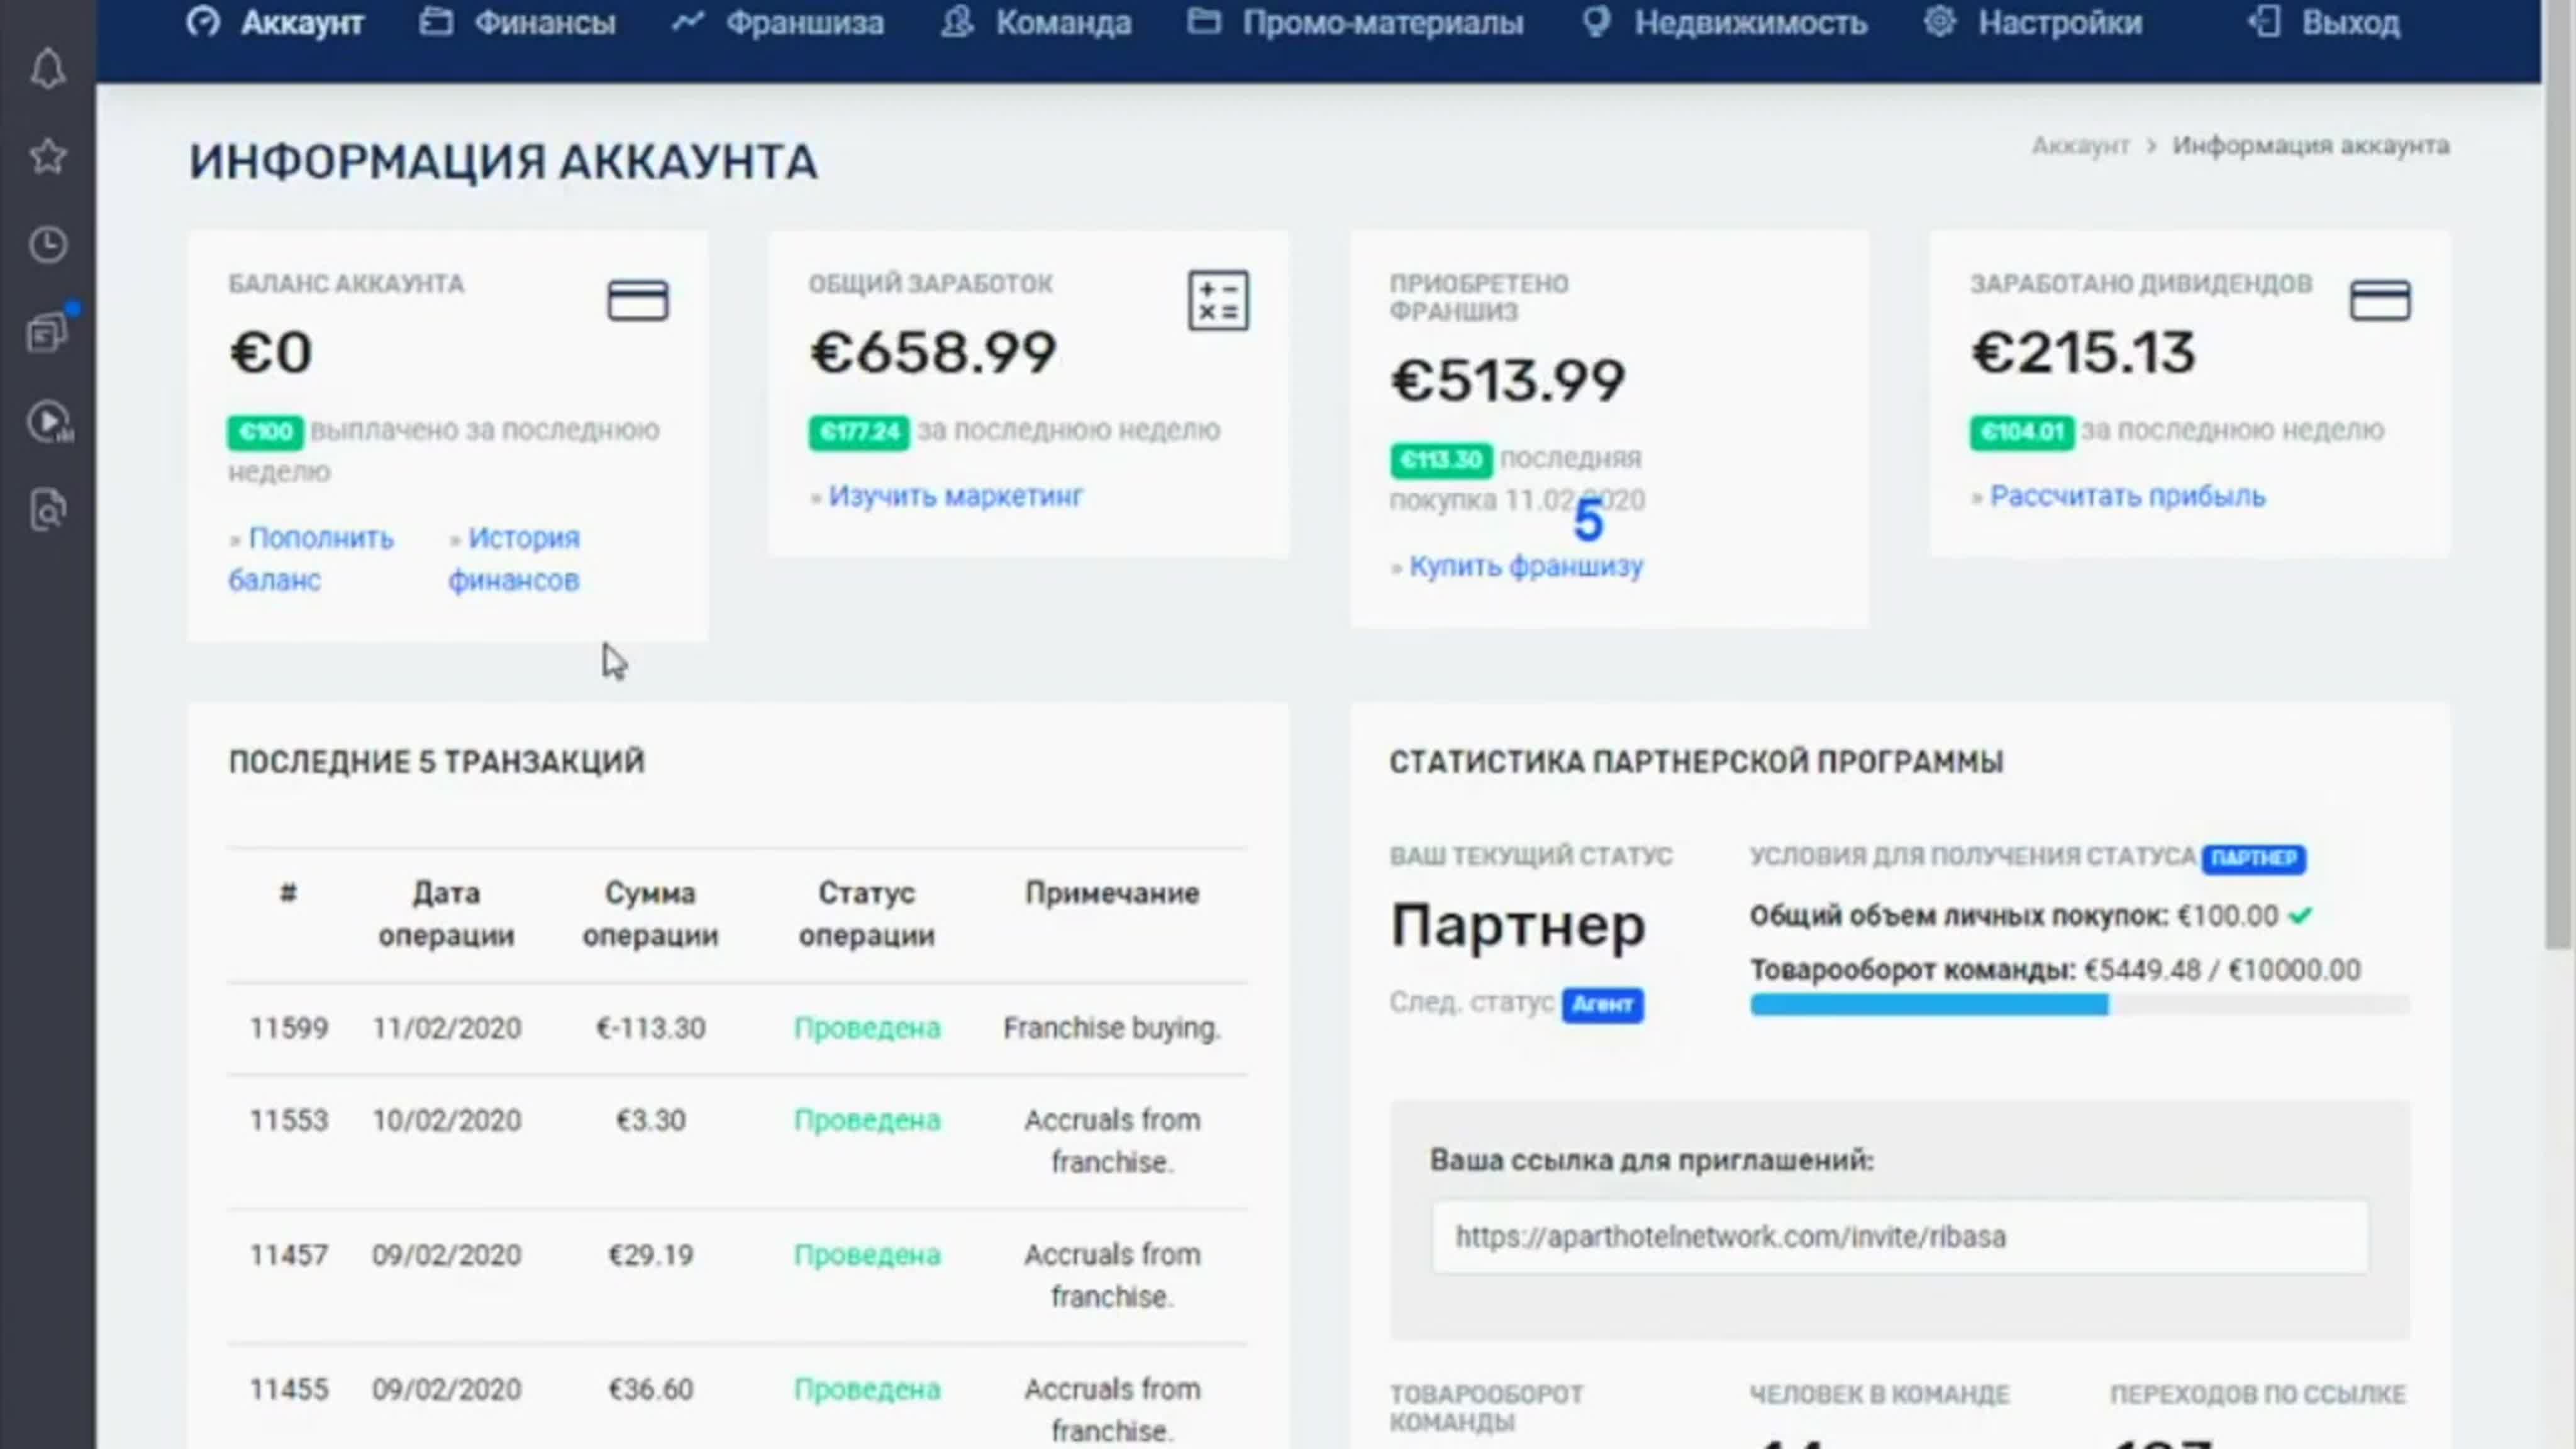Click the stacked windows icon with blue dot
This screenshot has width=2576, height=1449.
click(47, 332)
